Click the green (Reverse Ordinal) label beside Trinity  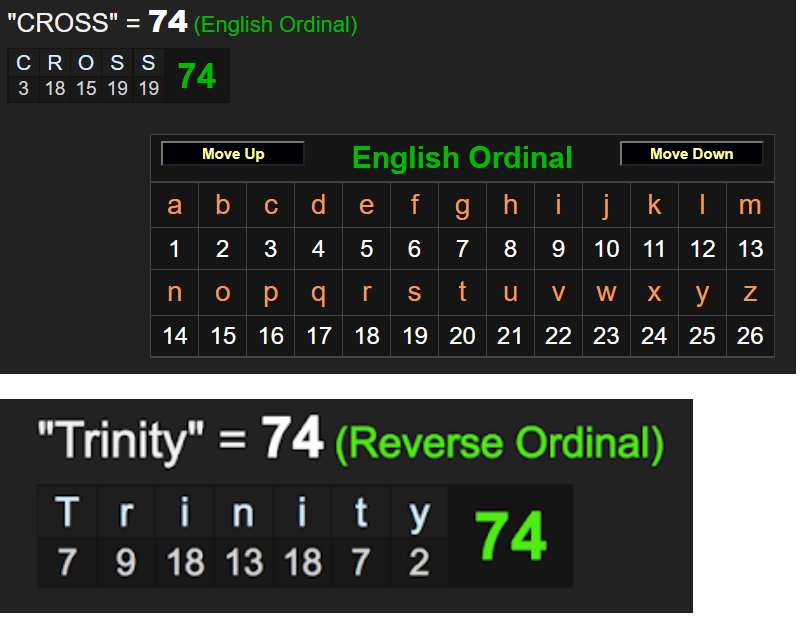point(499,442)
